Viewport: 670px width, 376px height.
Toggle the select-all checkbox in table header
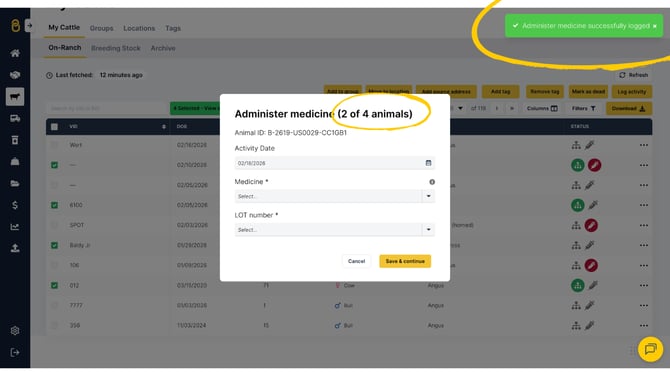coord(54,127)
